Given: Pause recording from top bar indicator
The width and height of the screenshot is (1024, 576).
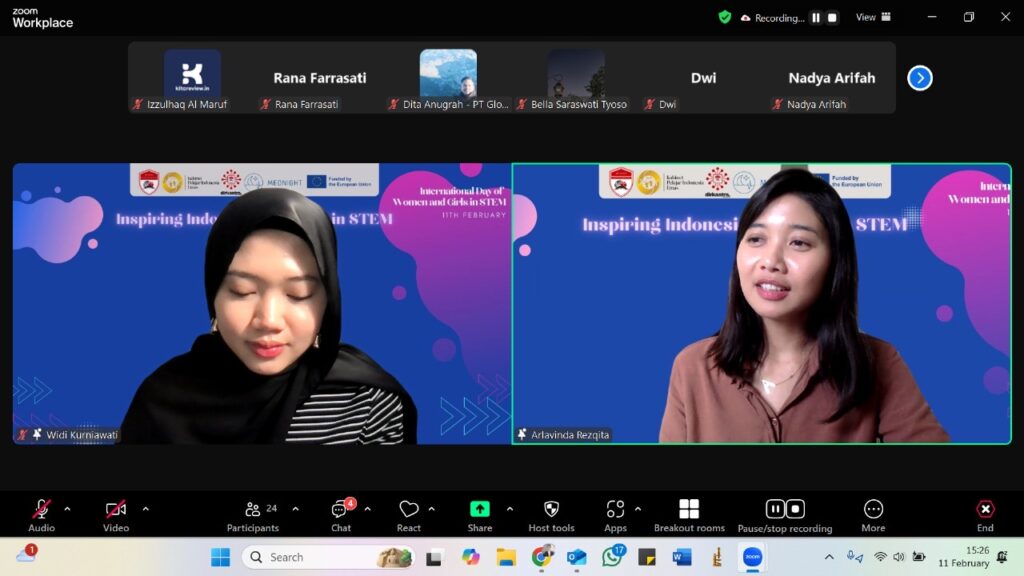Looking at the screenshot, I should 816,18.
